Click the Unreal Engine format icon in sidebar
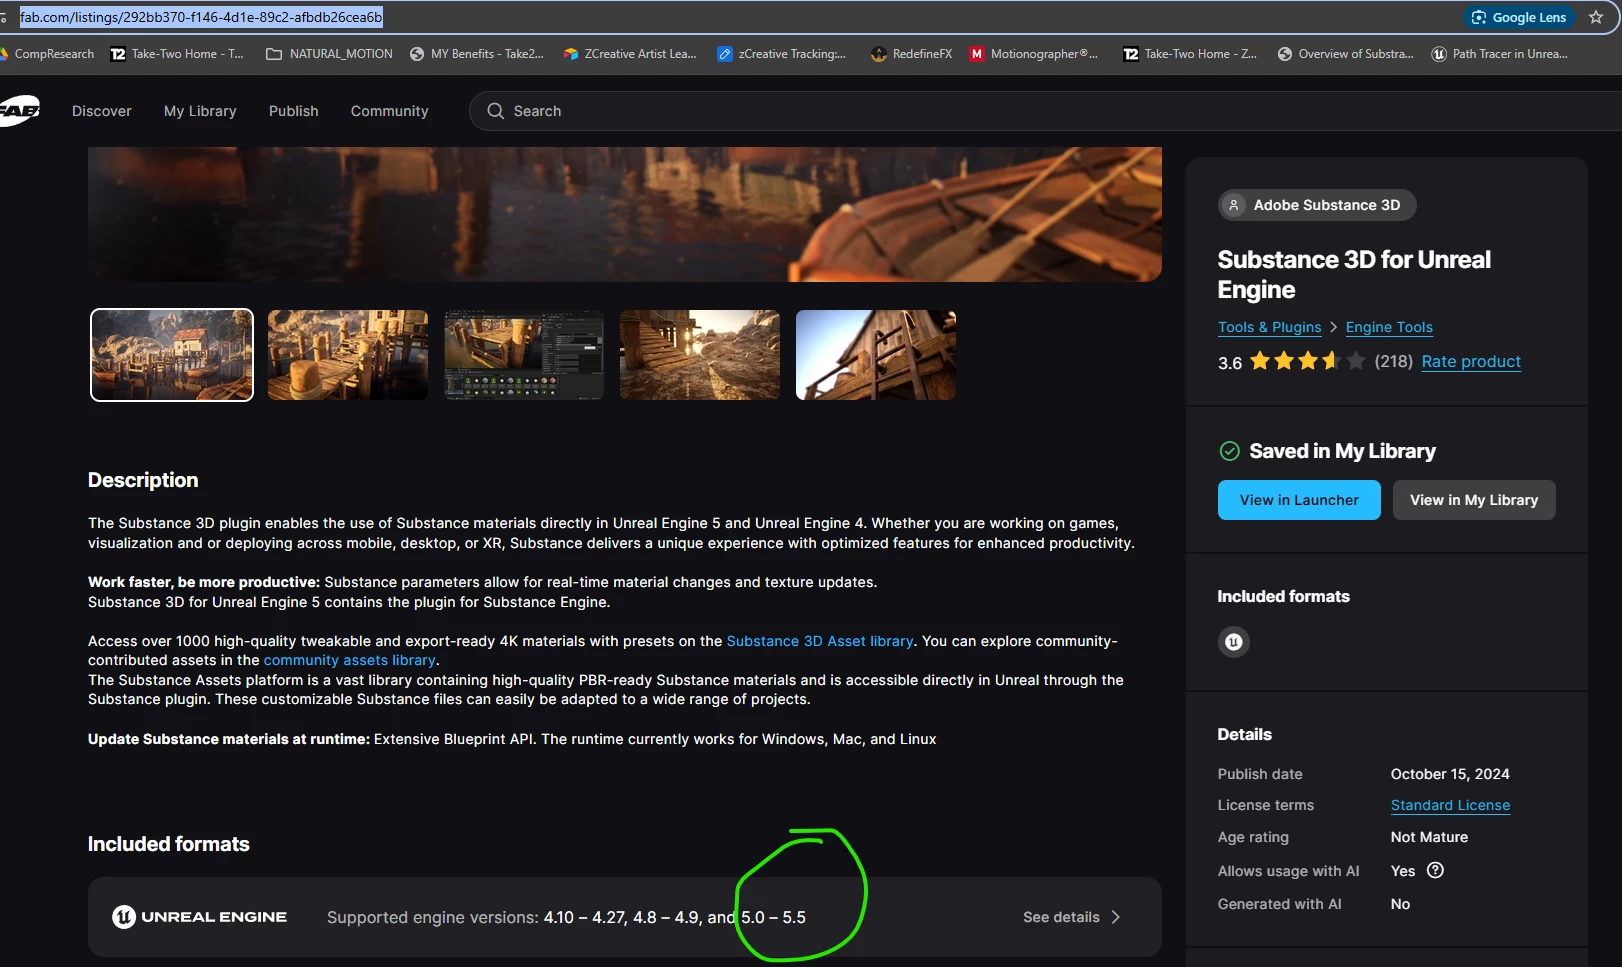 [1234, 642]
